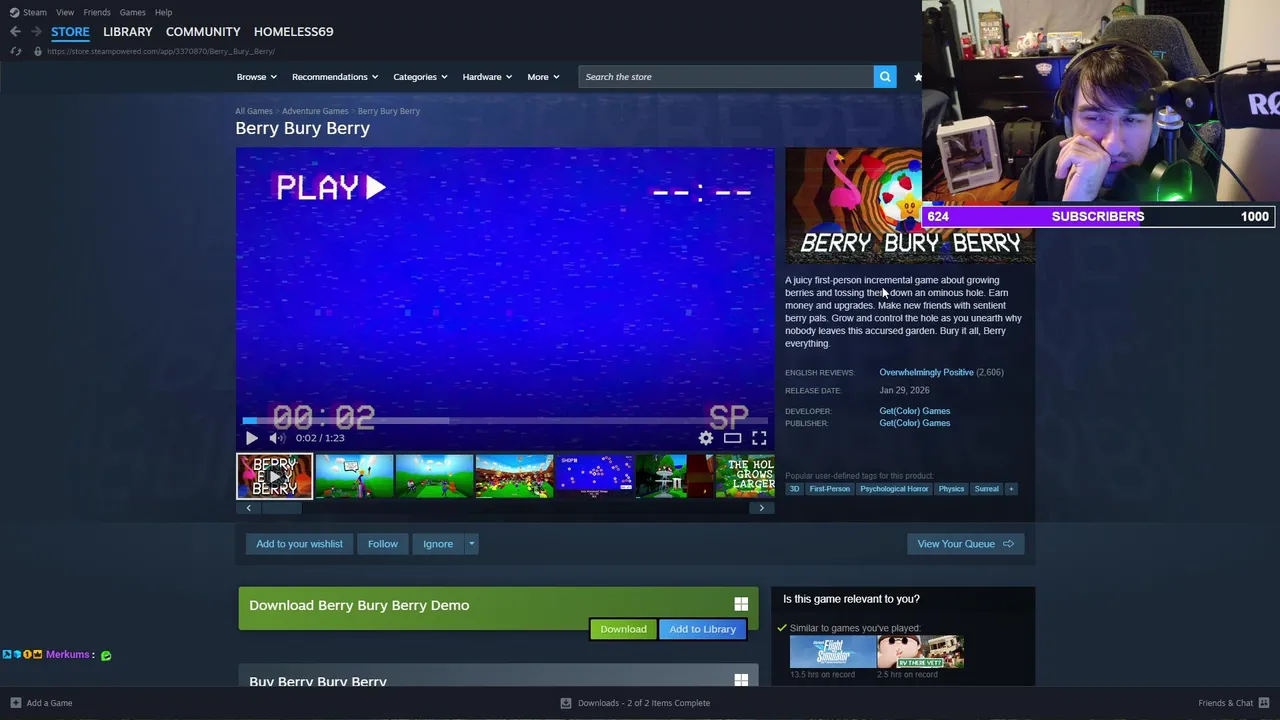The width and height of the screenshot is (1280, 720).
Task: Select the "THE HOLE GROWS LARGER" thumbnail
Action: (744, 476)
